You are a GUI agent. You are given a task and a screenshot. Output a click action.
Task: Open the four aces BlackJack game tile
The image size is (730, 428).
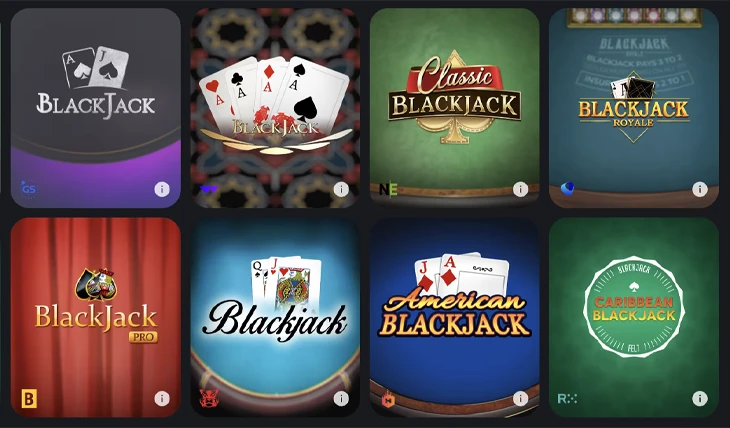(x=275, y=108)
